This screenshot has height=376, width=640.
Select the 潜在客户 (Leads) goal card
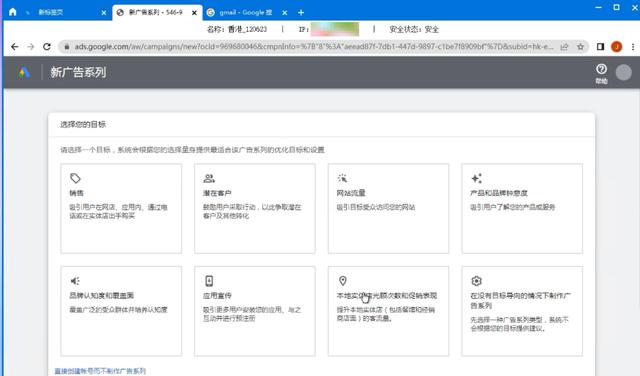pos(255,209)
